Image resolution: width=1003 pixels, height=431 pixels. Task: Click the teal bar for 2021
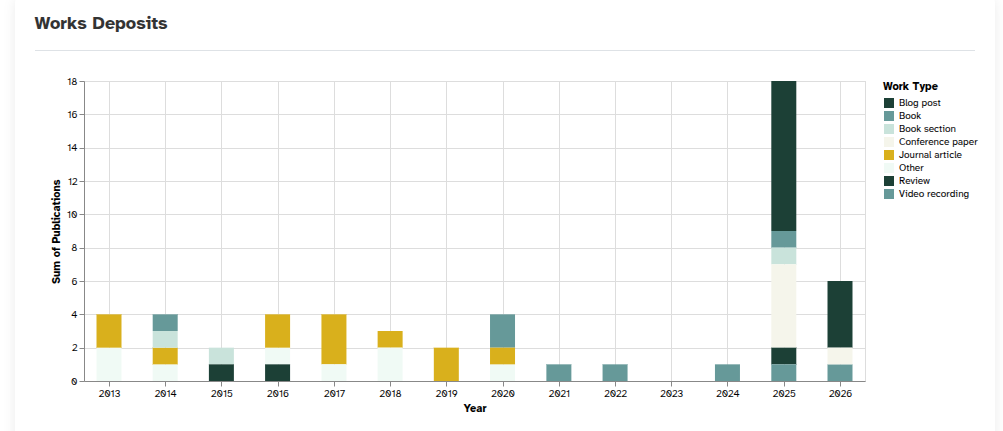click(x=559, y=373)
